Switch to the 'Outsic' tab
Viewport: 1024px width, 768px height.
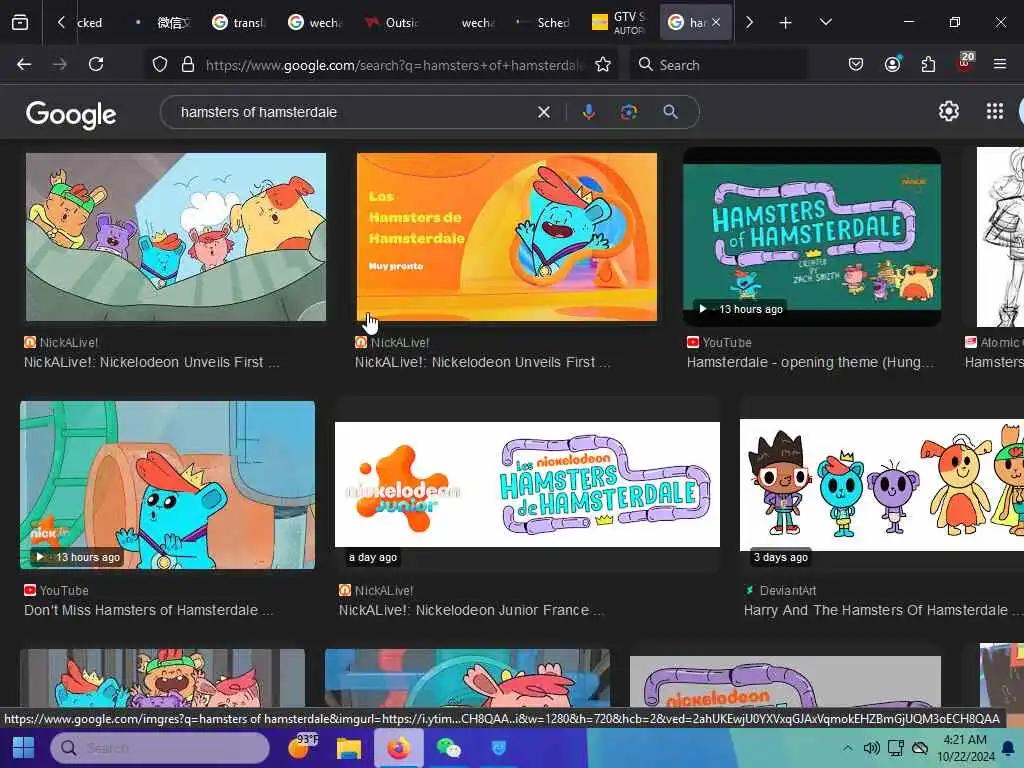[x=391, y=23]
